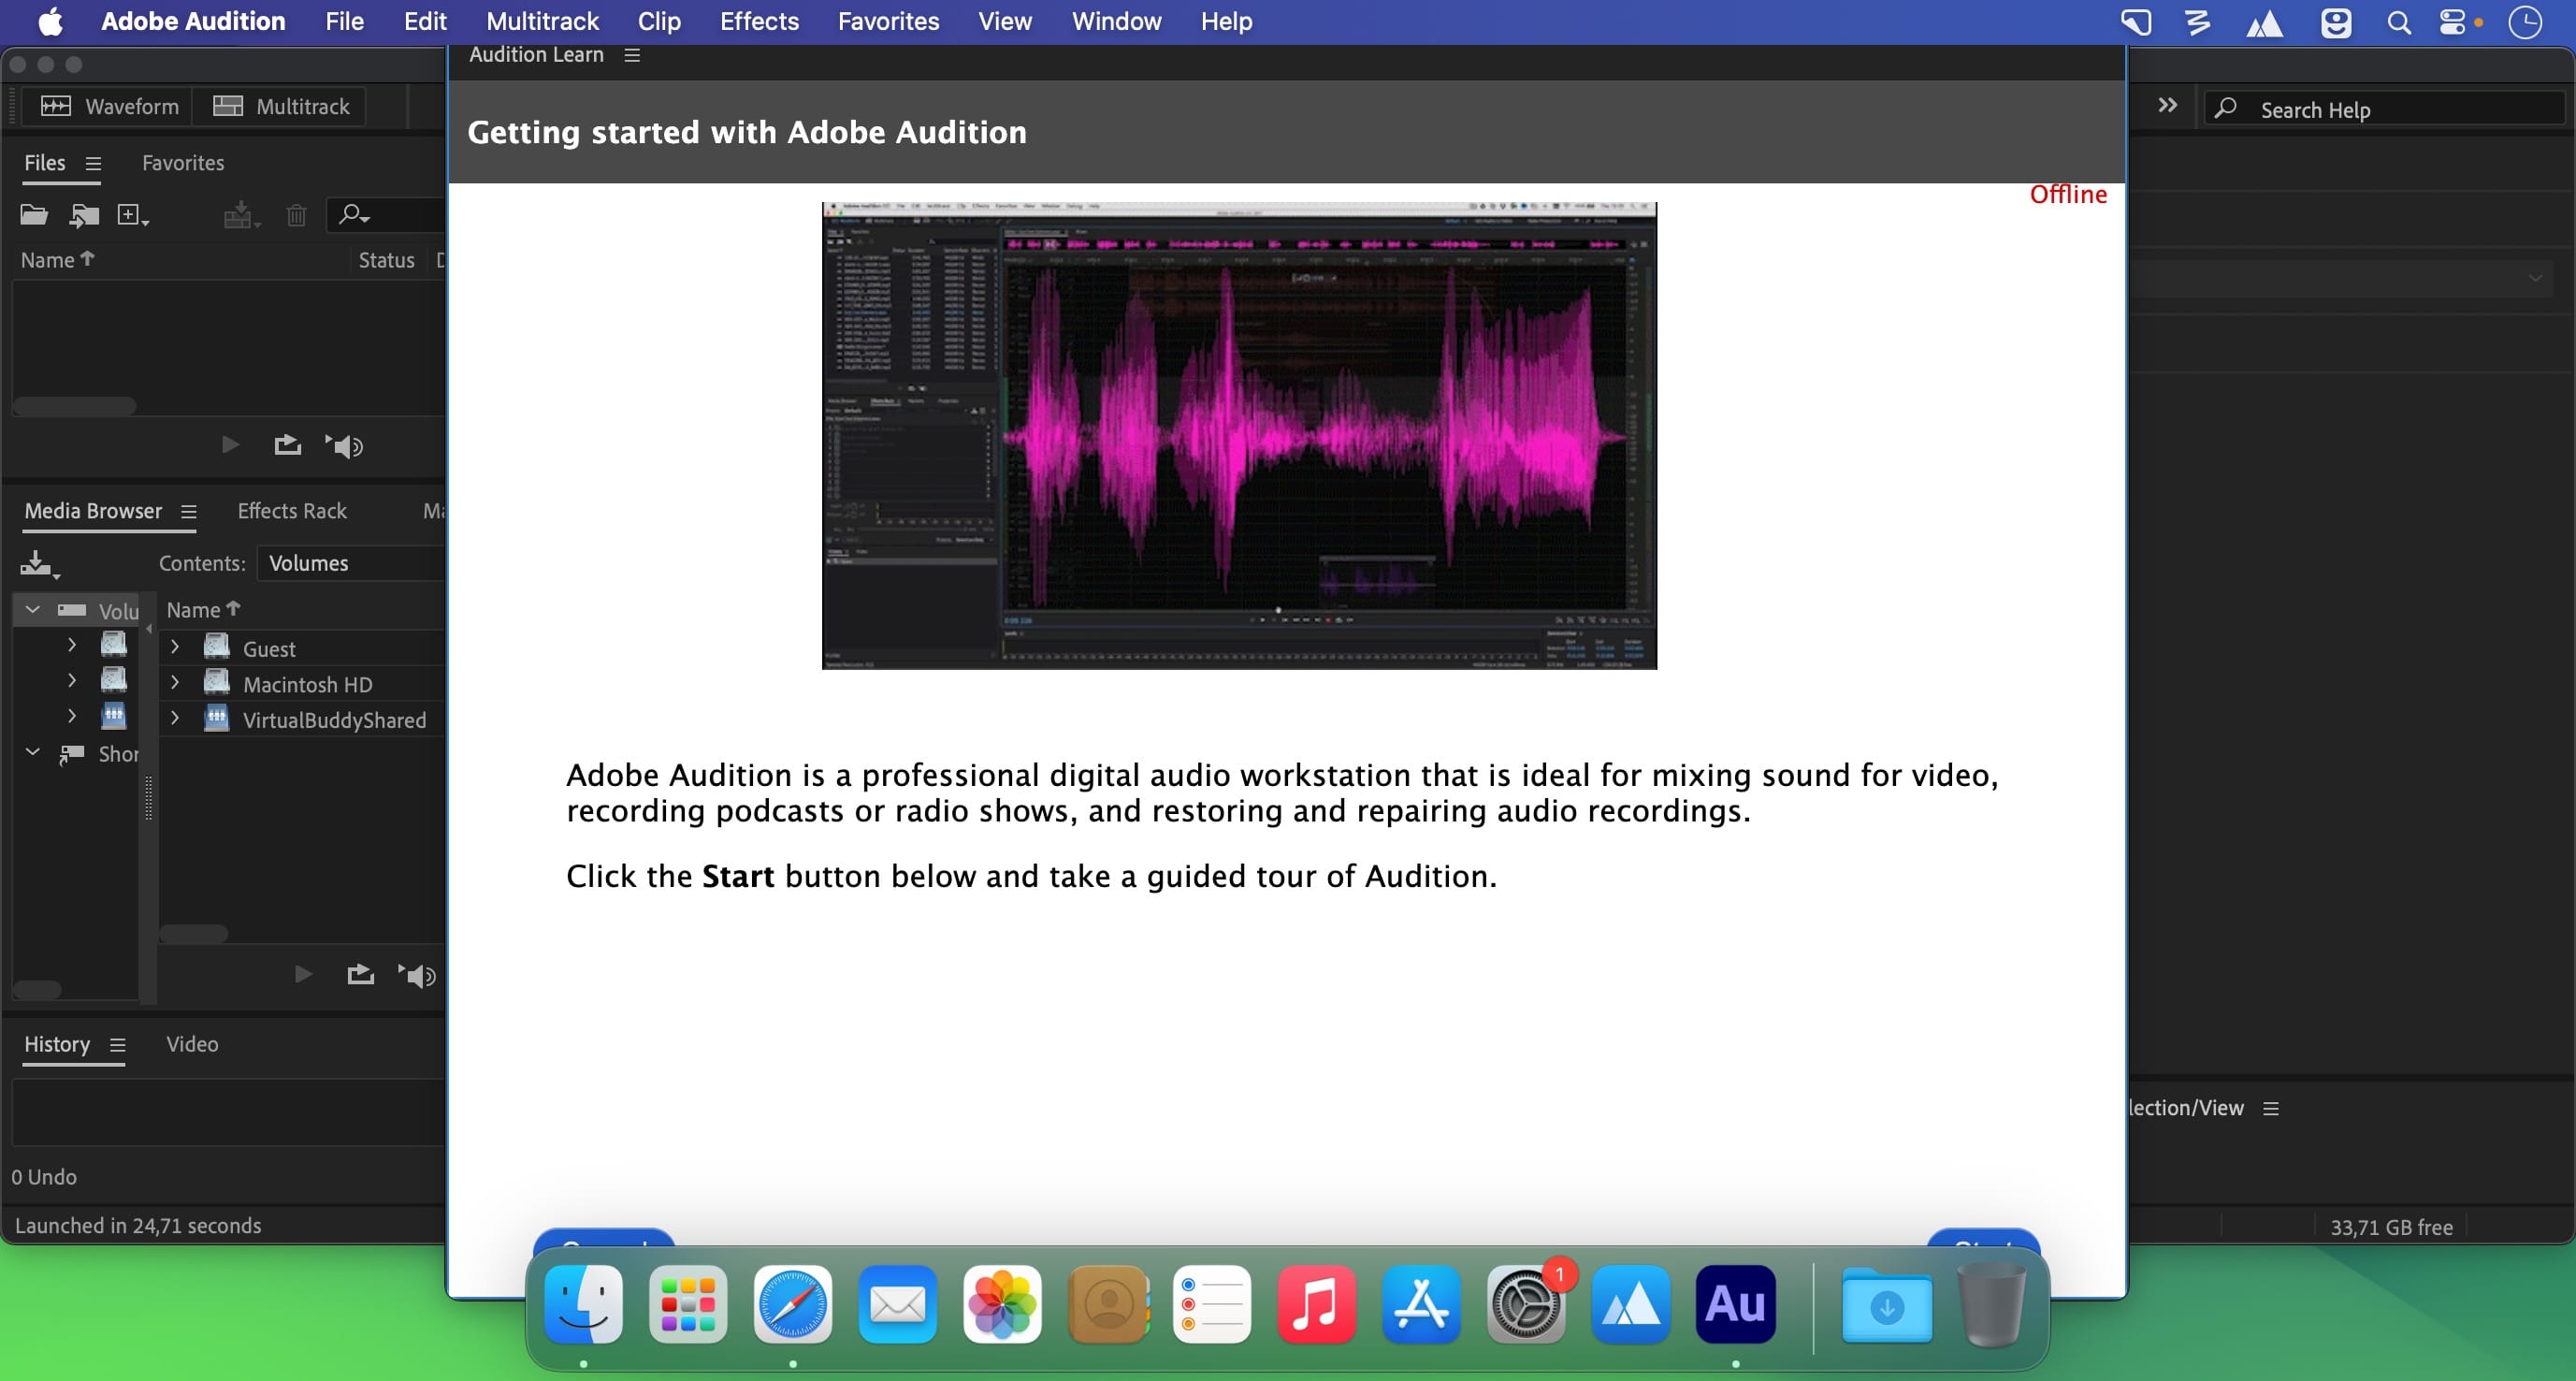The height and width of the screenshot is (1381, 2576).
Task: Collapse the Shortcuts node in the folder tree
Action: (33, 752)
